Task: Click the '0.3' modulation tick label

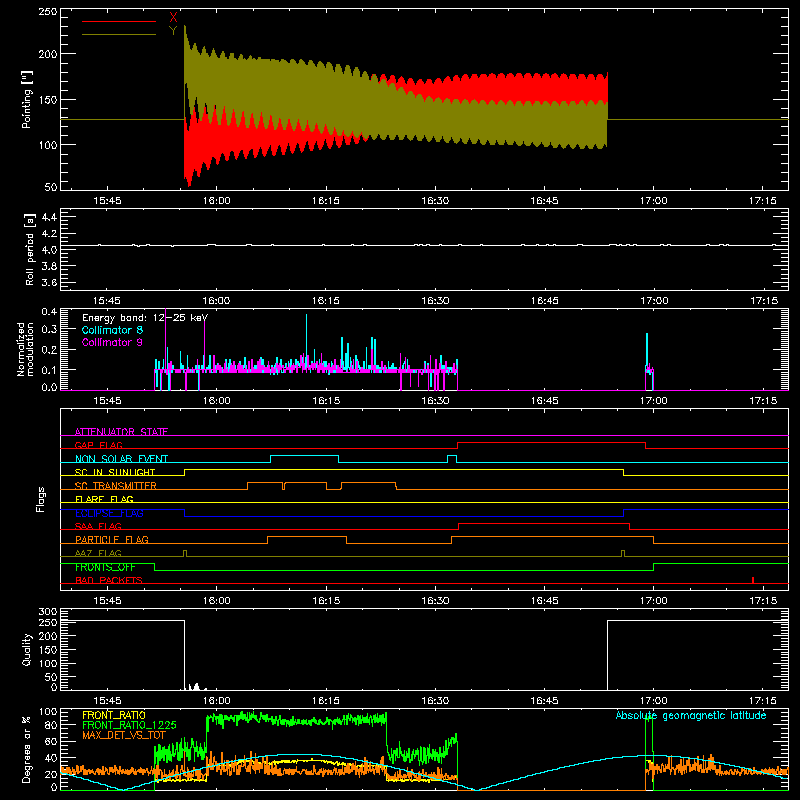Action: tap(49, 329)
